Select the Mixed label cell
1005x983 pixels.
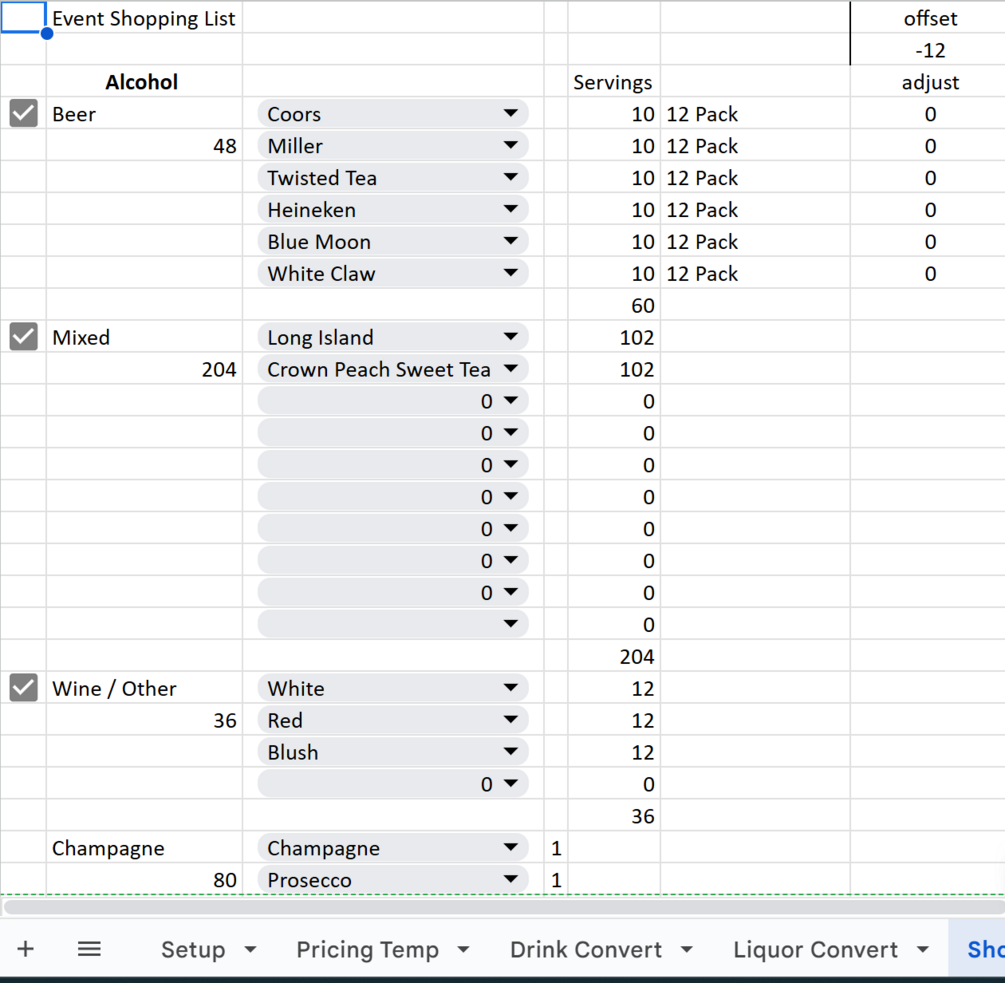point(144,337)
